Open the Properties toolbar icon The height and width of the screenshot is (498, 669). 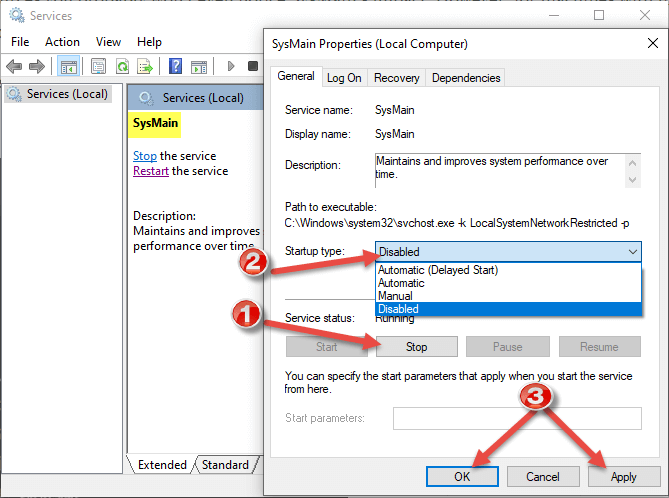pyautogui.click(x=99, y=67)
